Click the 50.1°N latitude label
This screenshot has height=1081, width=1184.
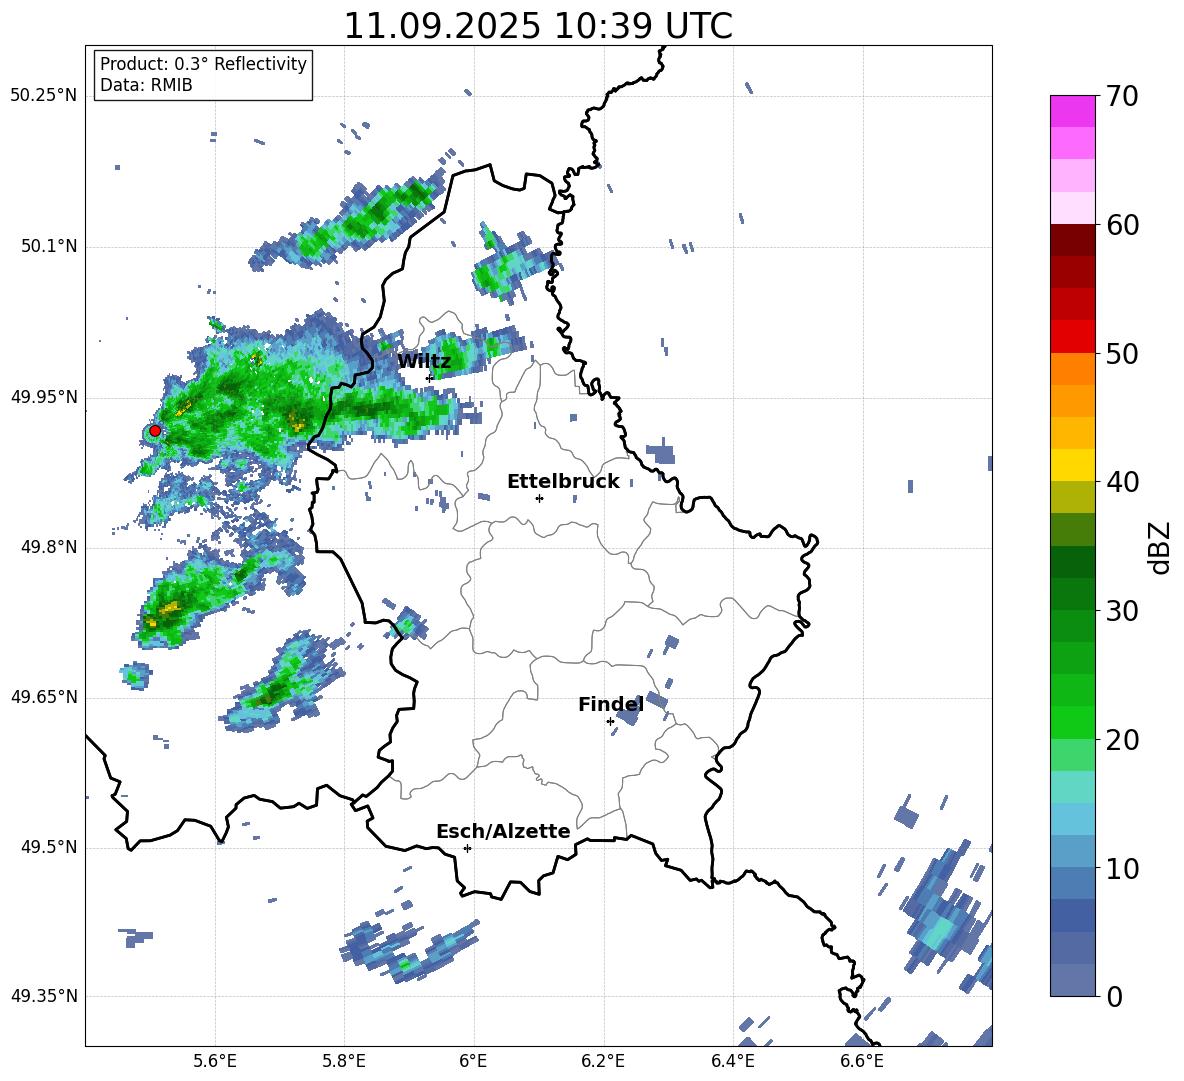(x=48, y=246)
